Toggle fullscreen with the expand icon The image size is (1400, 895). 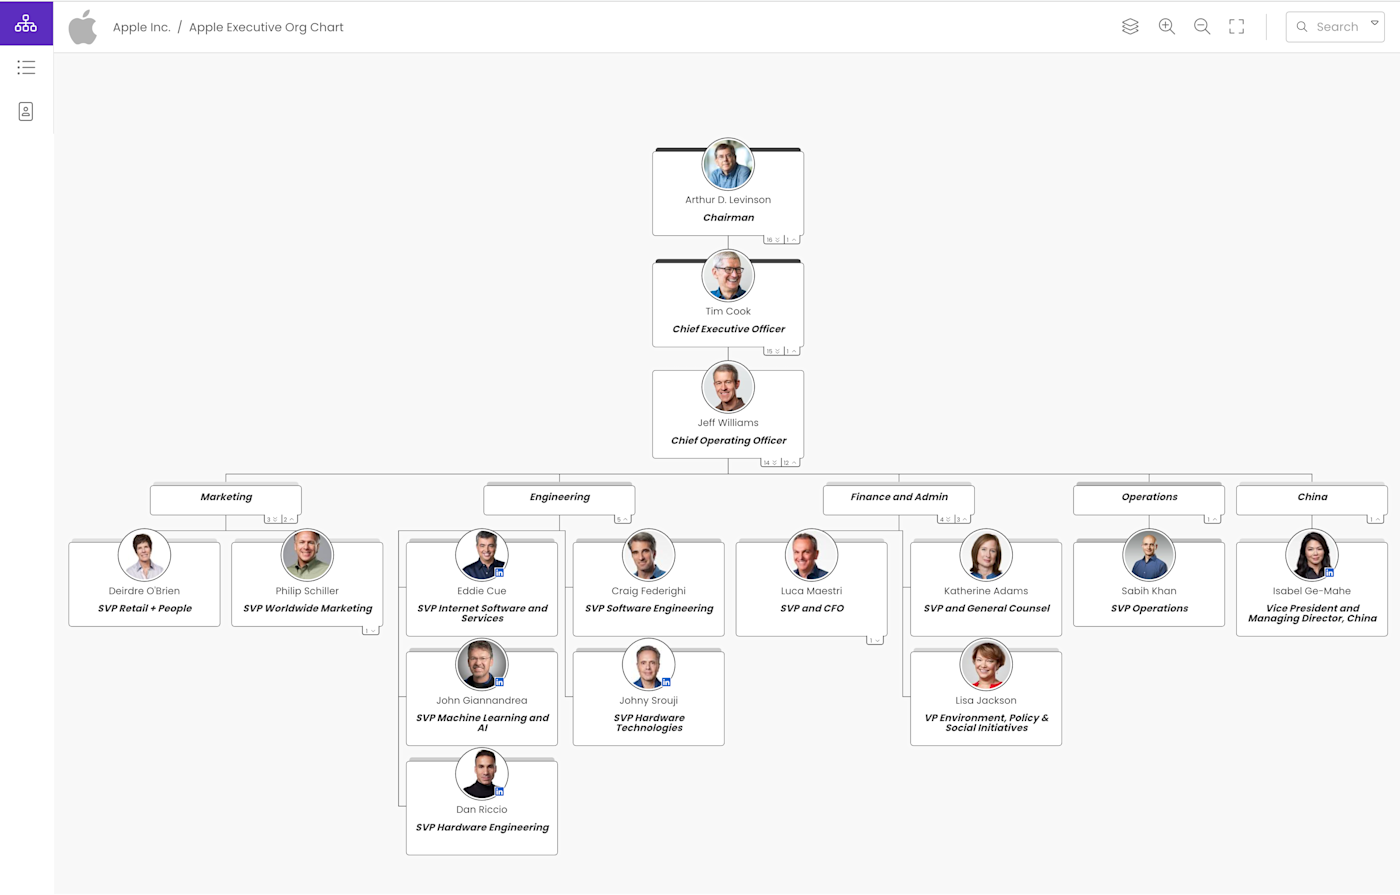pyautogui.click(x=1237, y=27)
